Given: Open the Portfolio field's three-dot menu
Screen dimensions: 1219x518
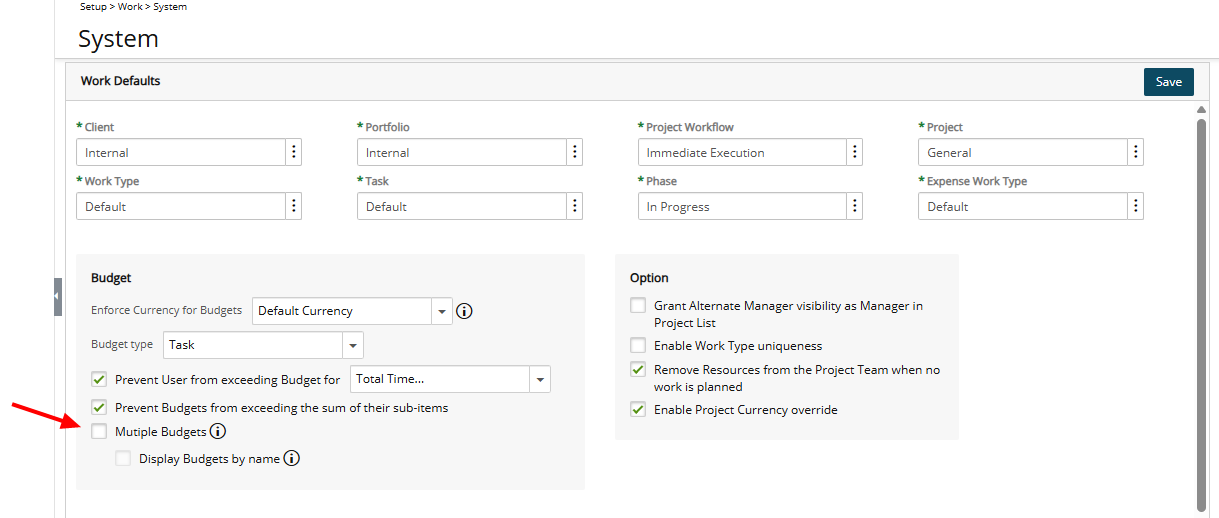Looking at the screenshot, I should [574, 152].
